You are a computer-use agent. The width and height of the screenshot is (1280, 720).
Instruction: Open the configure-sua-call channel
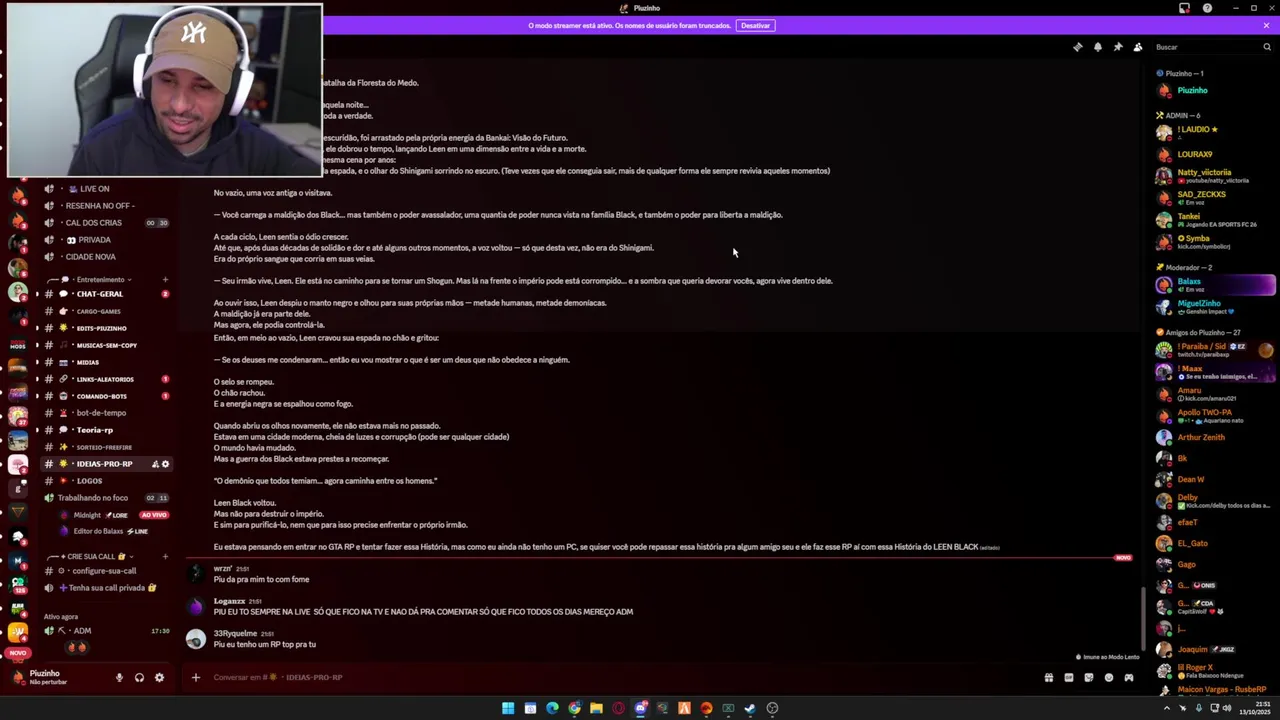pos(105,571)
